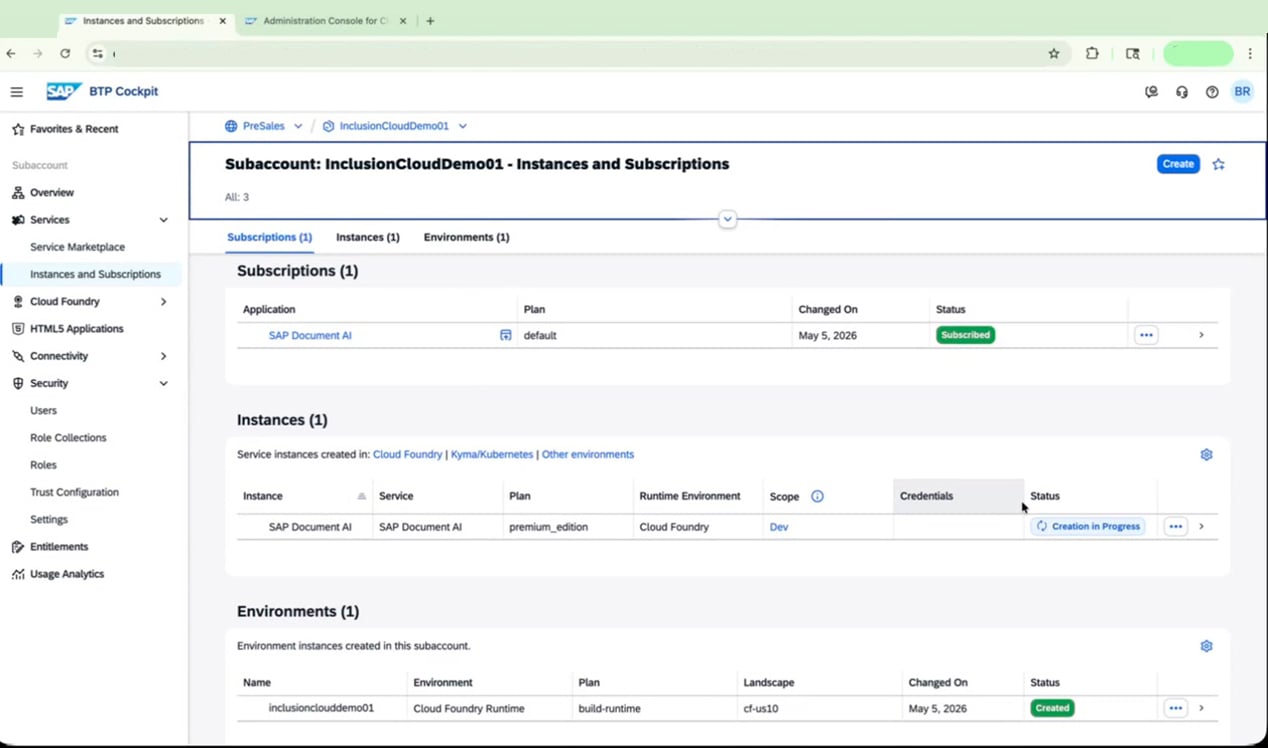Click the Scope info icon

(x=817, y=496)
